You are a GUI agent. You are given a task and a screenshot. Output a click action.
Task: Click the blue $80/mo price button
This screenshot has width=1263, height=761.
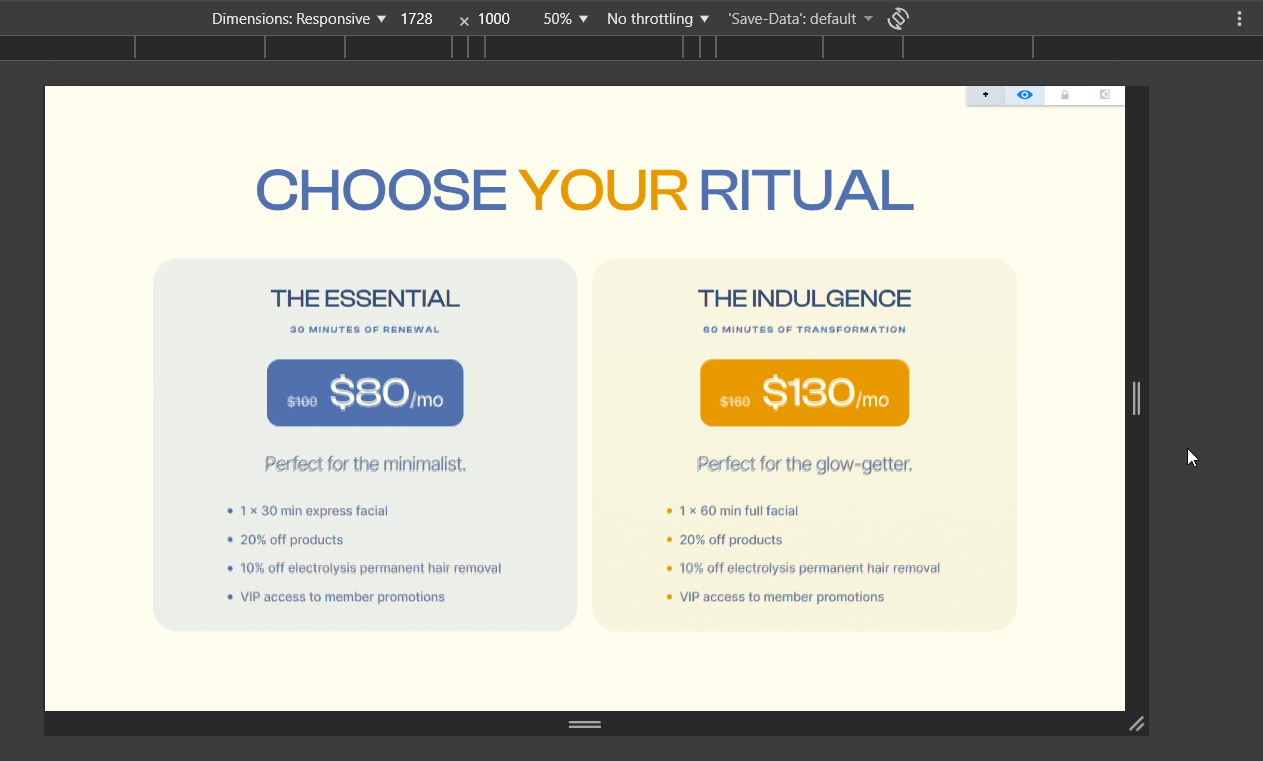[365, 393]
